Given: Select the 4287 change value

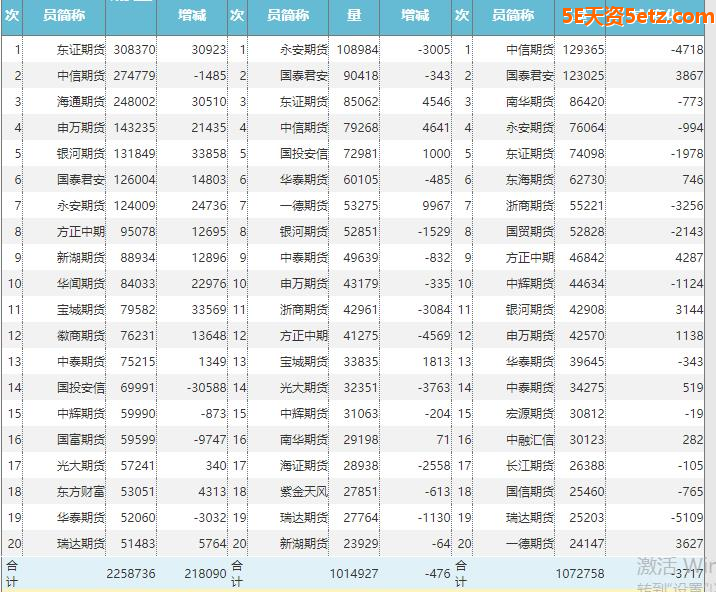Looking at the screenshot, I should point(689,258).
